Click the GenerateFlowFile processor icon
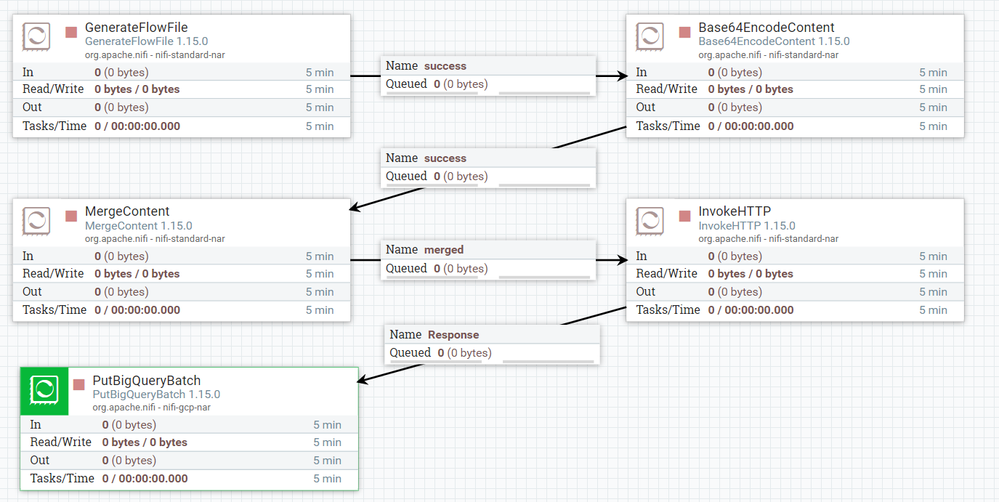 (36, 36)
